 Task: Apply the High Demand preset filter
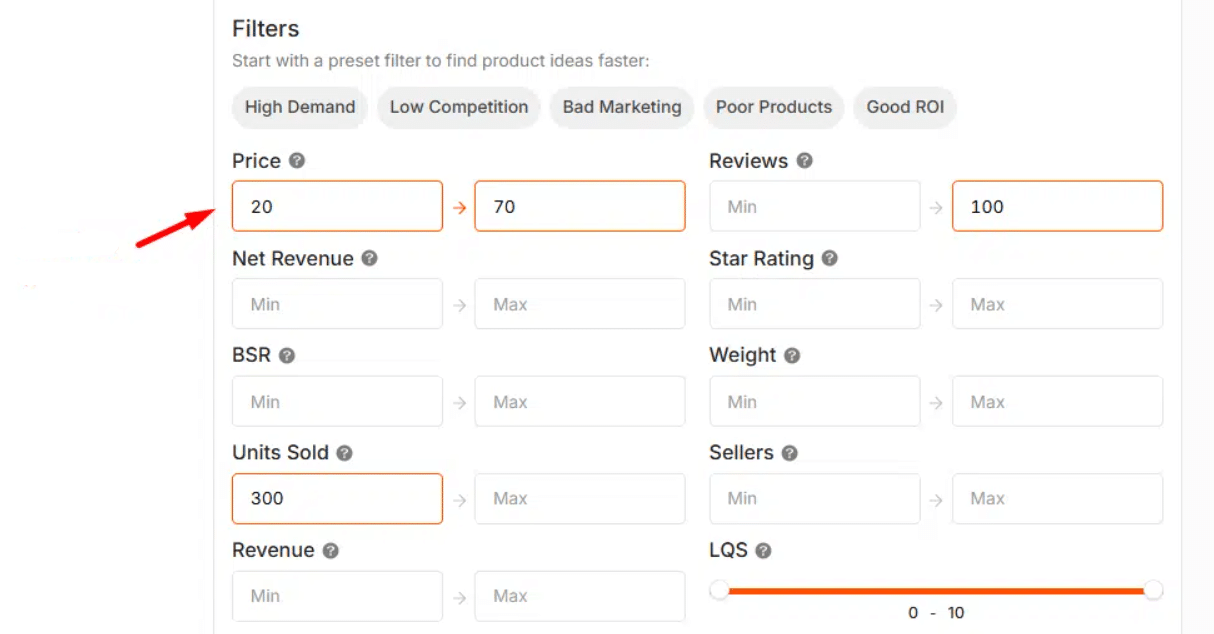click(300, 107)
